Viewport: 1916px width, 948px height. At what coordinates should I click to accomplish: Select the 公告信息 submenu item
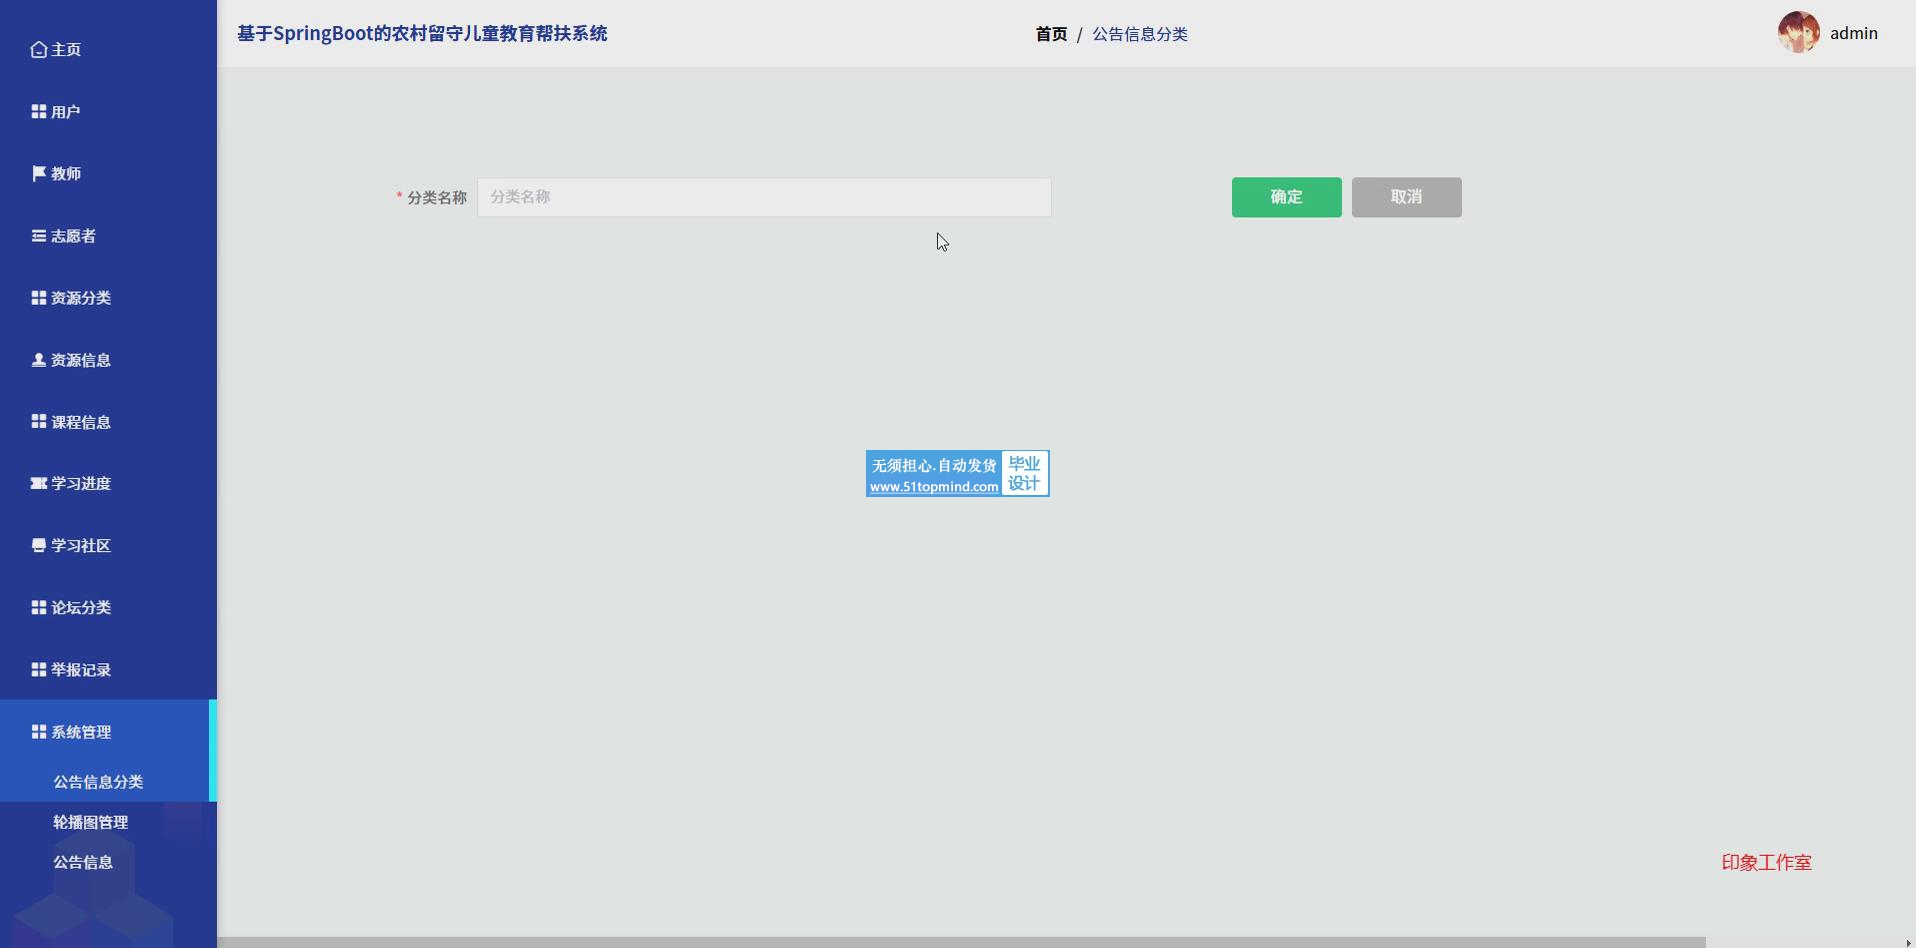83,862
